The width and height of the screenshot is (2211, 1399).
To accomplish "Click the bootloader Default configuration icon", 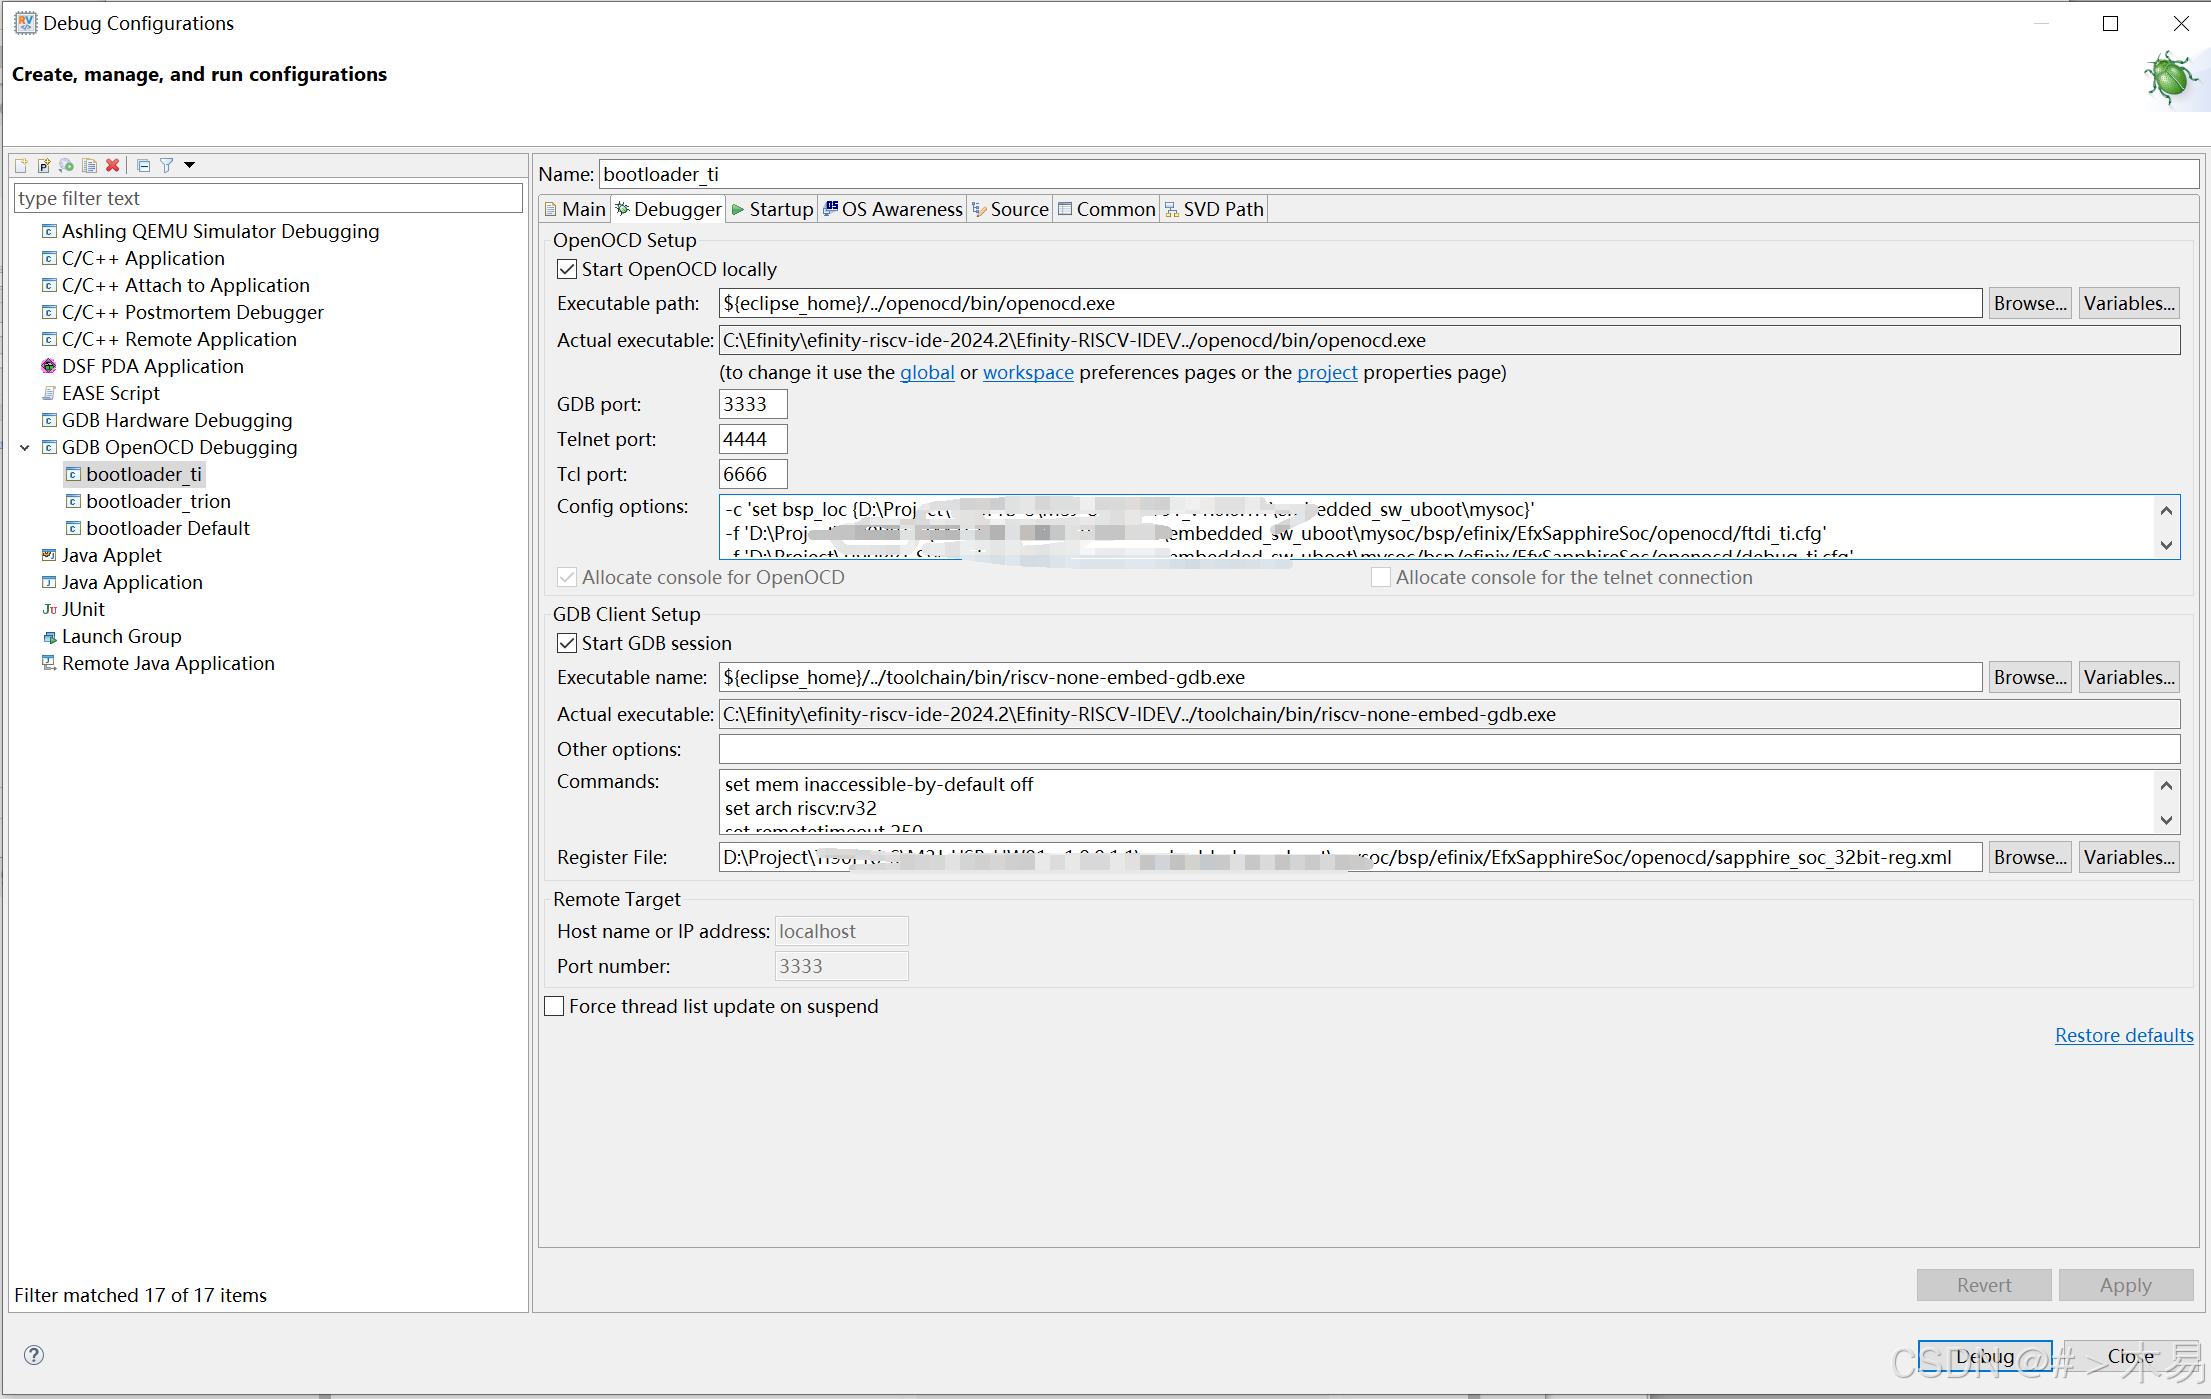I will 73,528.
